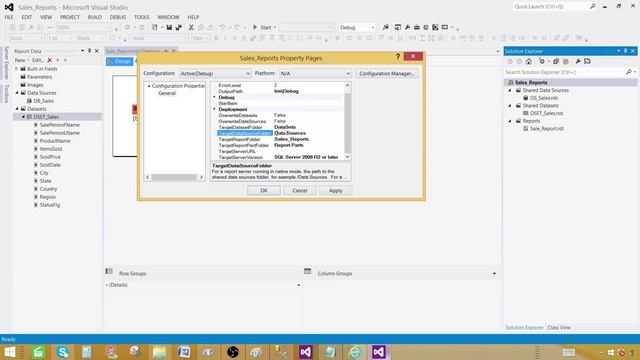Screen dimensions: 640x360
Task: Select the OverwriteDataSources property row
Action: 281,121
